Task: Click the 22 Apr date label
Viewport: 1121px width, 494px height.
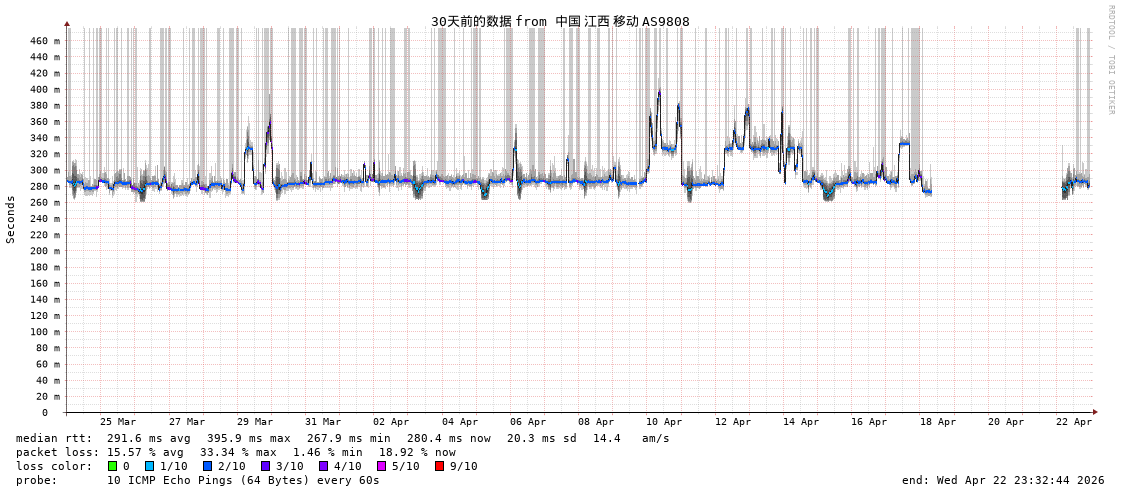Action: coord(1074,422)
